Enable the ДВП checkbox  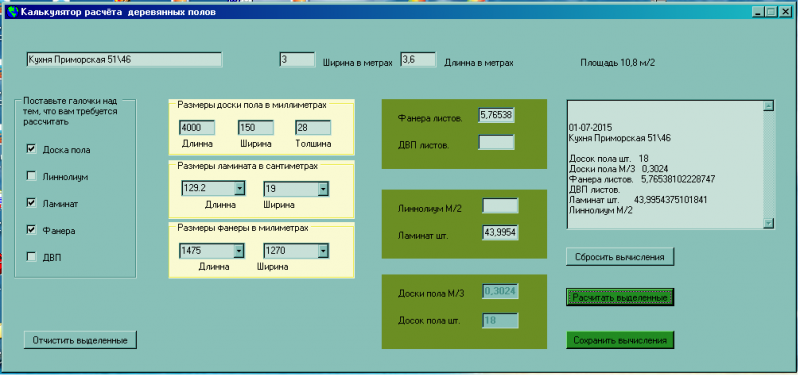31,257
